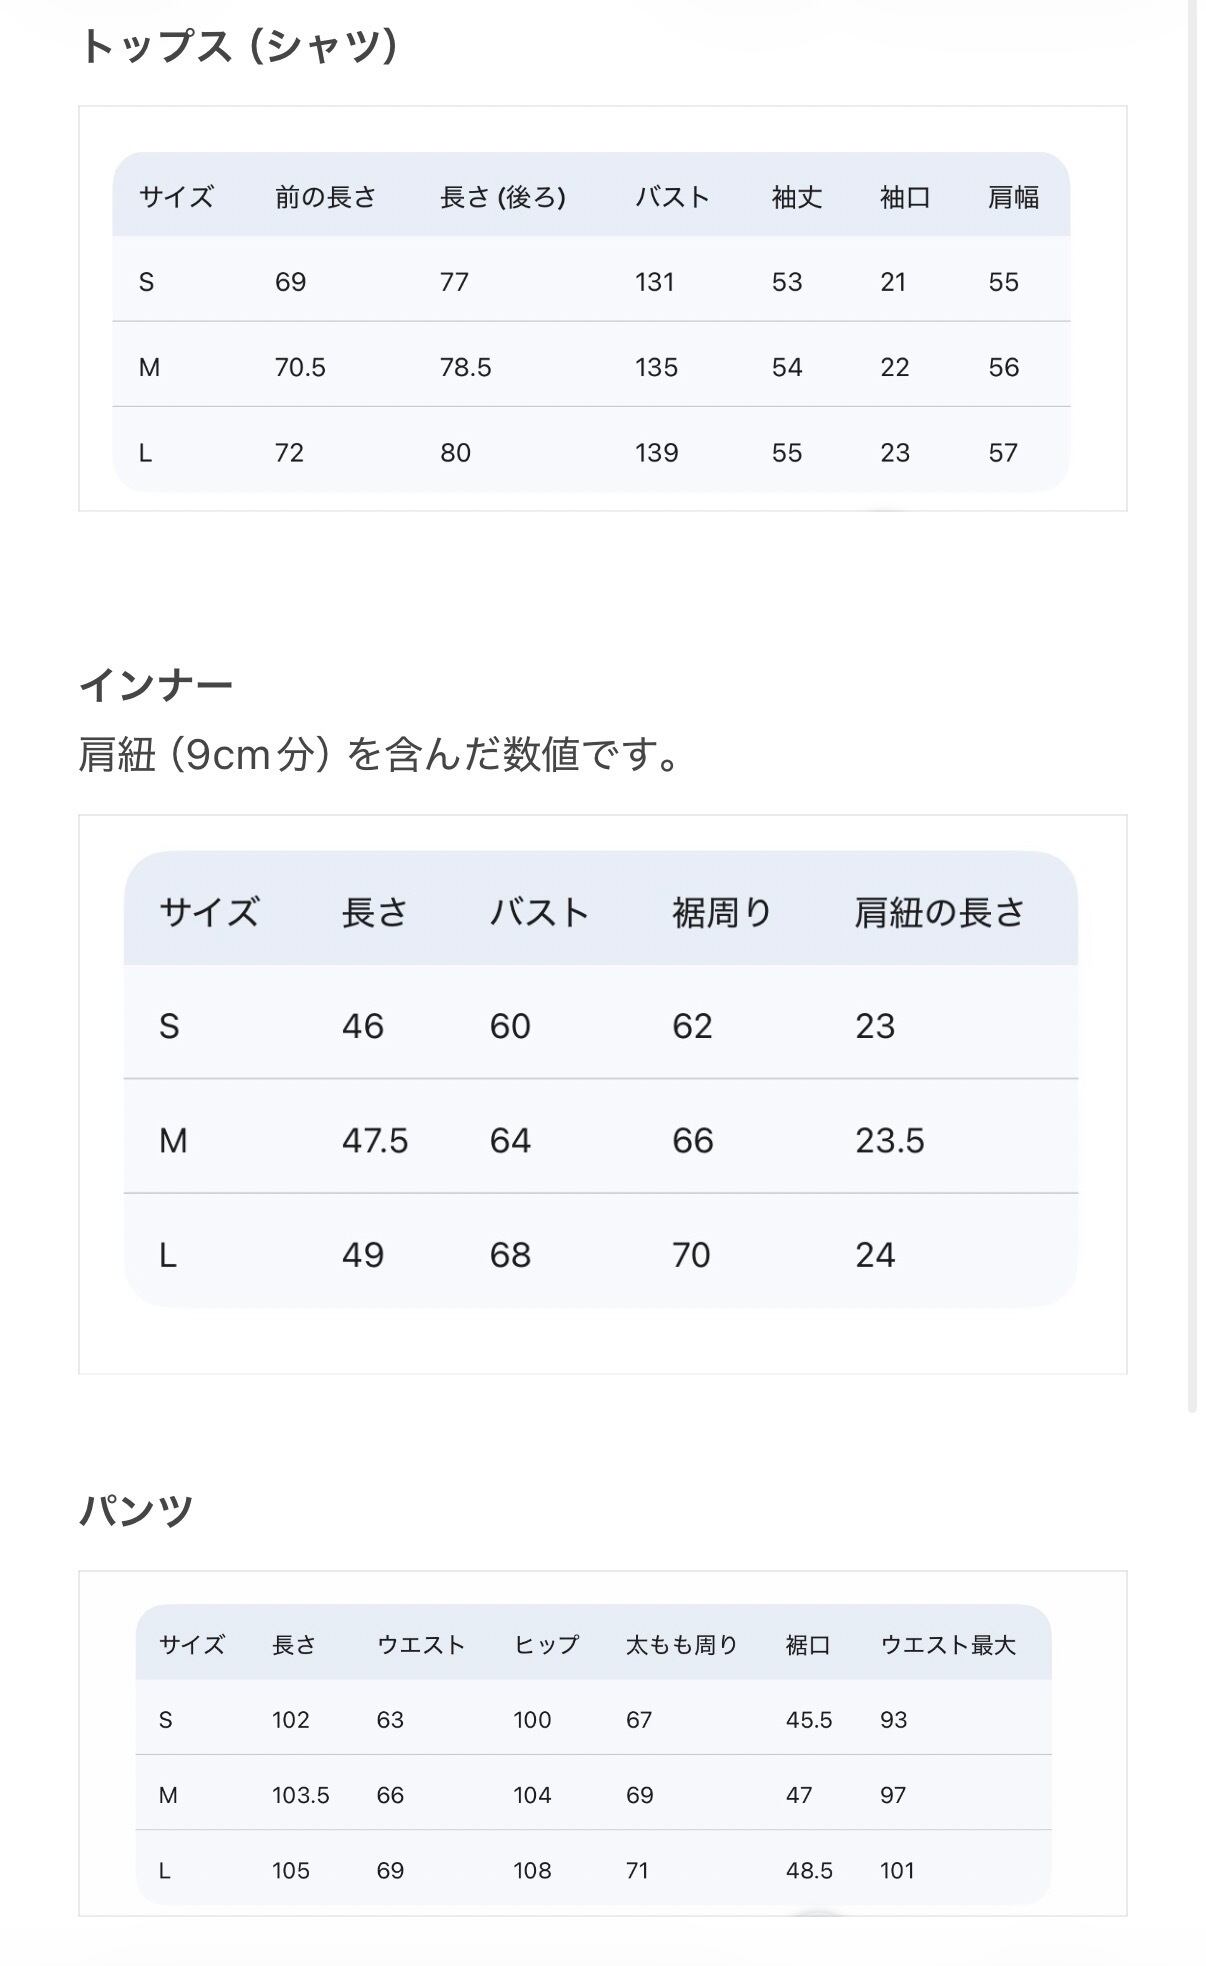Click the 太もも周り column header
The height and width of the screenshot is (1966, 1206).
point(681,1645)
